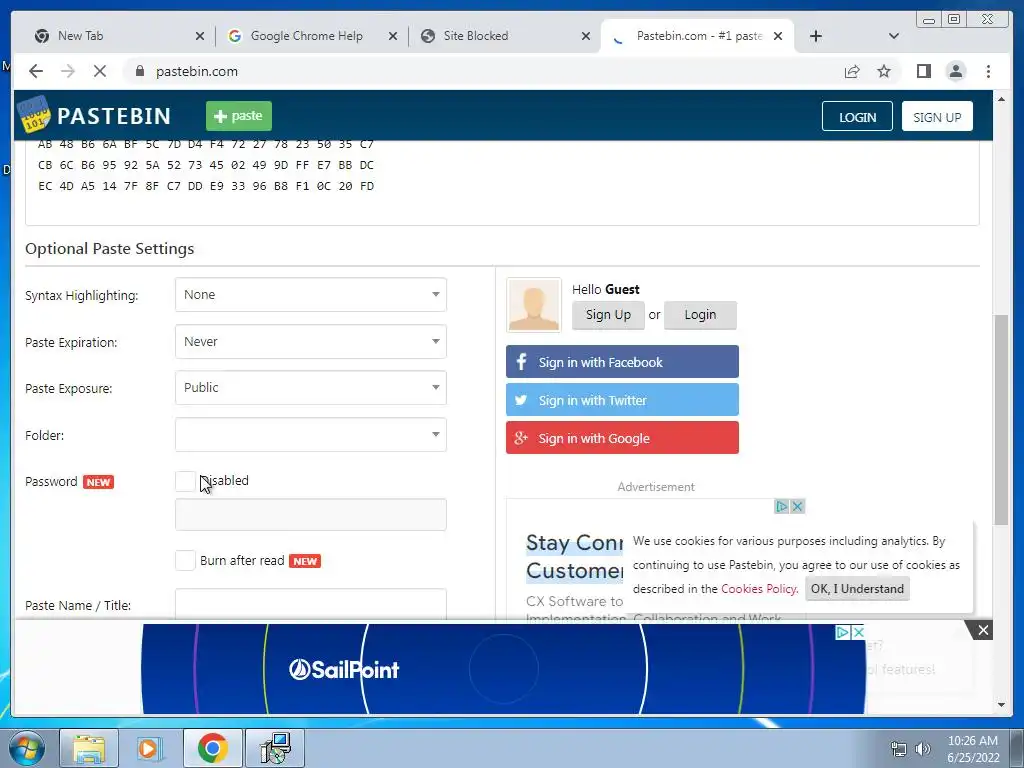
Task: Open a new tab with the plus button
Action: pyautogui.click(x=816, y=36)
